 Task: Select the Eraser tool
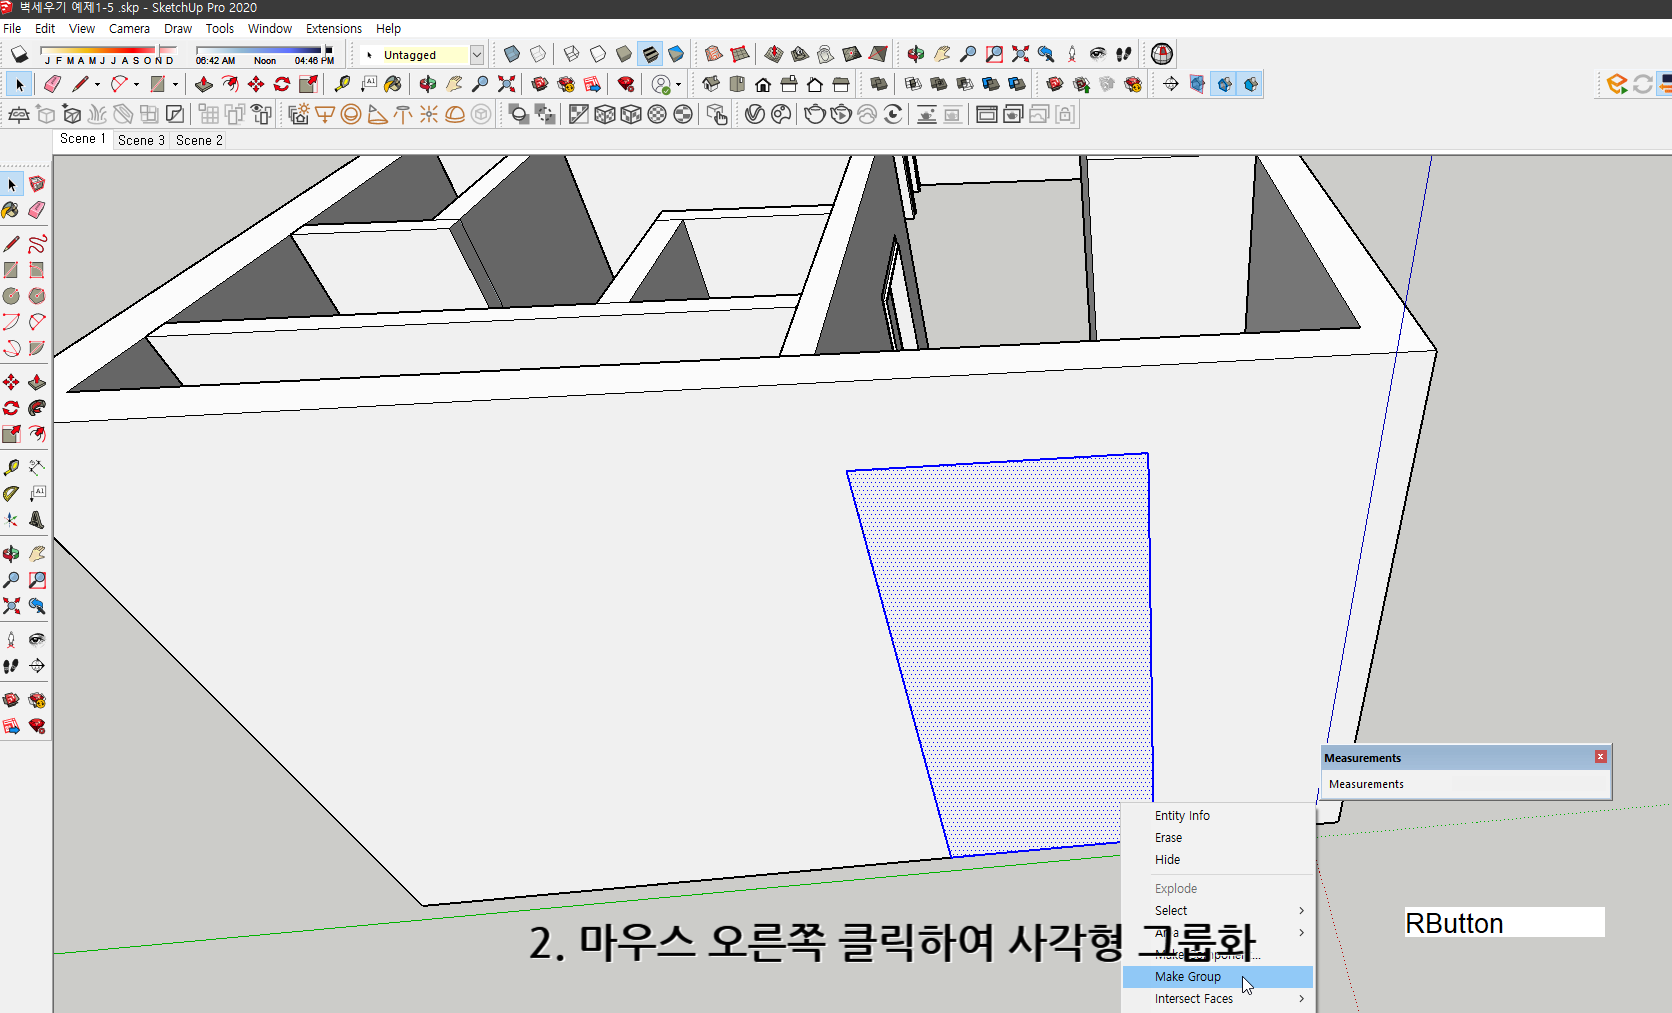point(52,84)
